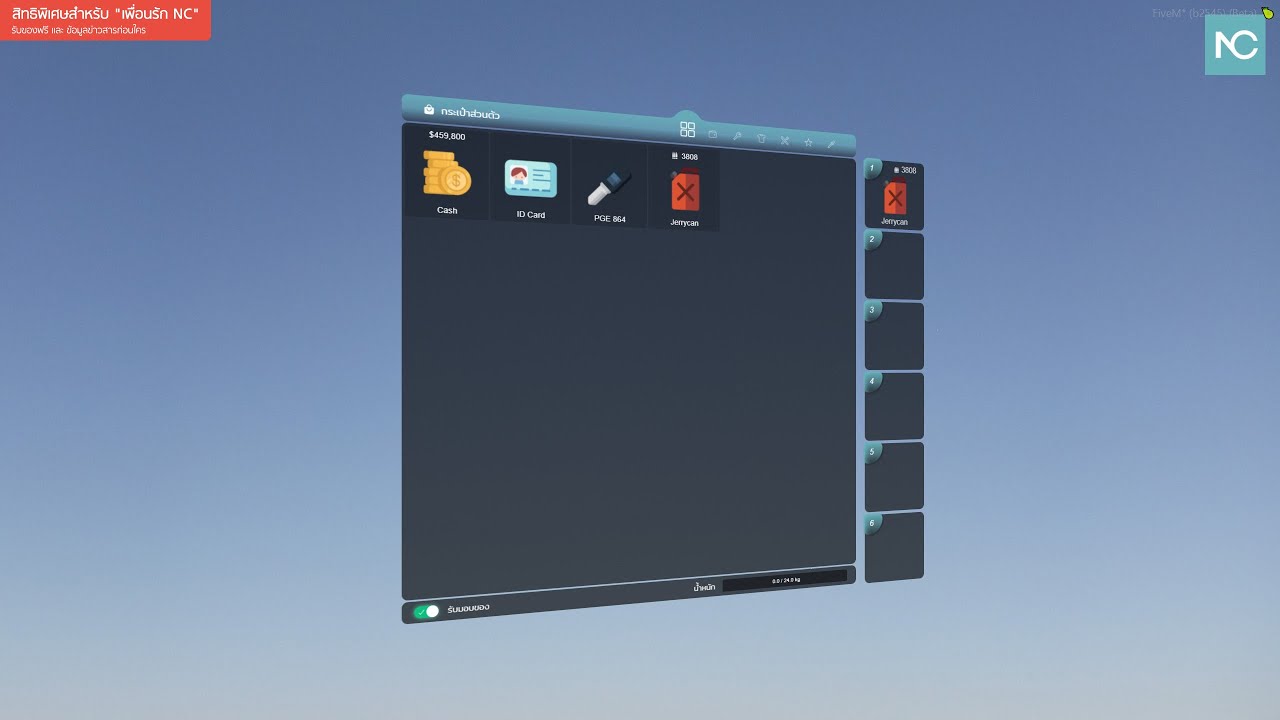
Task: Click the น้ำหนัก weight label
Action: click(x=704, y=587)
